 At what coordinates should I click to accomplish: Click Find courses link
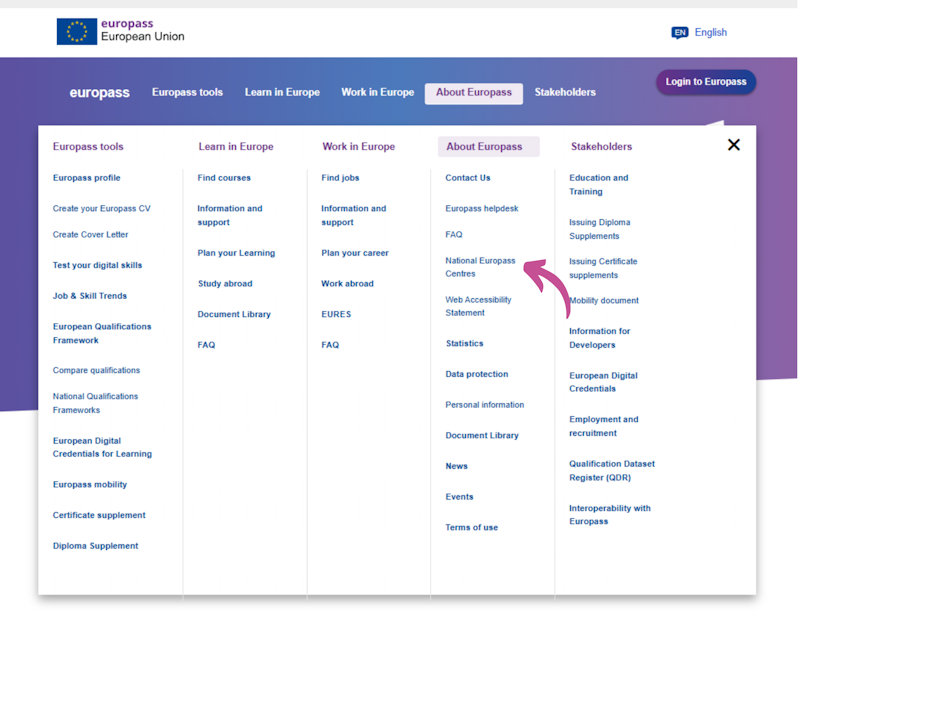(224, 178)
